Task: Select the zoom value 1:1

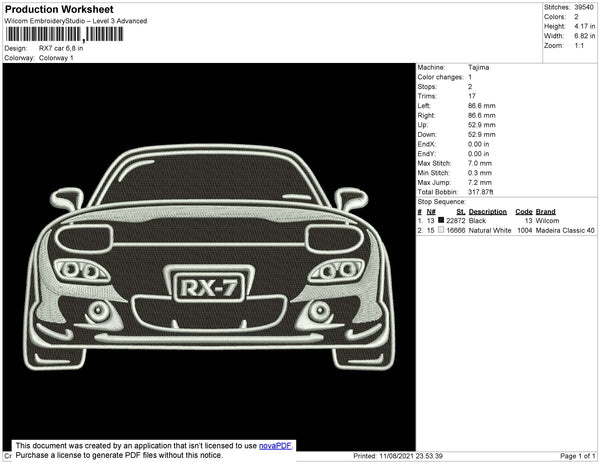Action: [x=579, y=46]
